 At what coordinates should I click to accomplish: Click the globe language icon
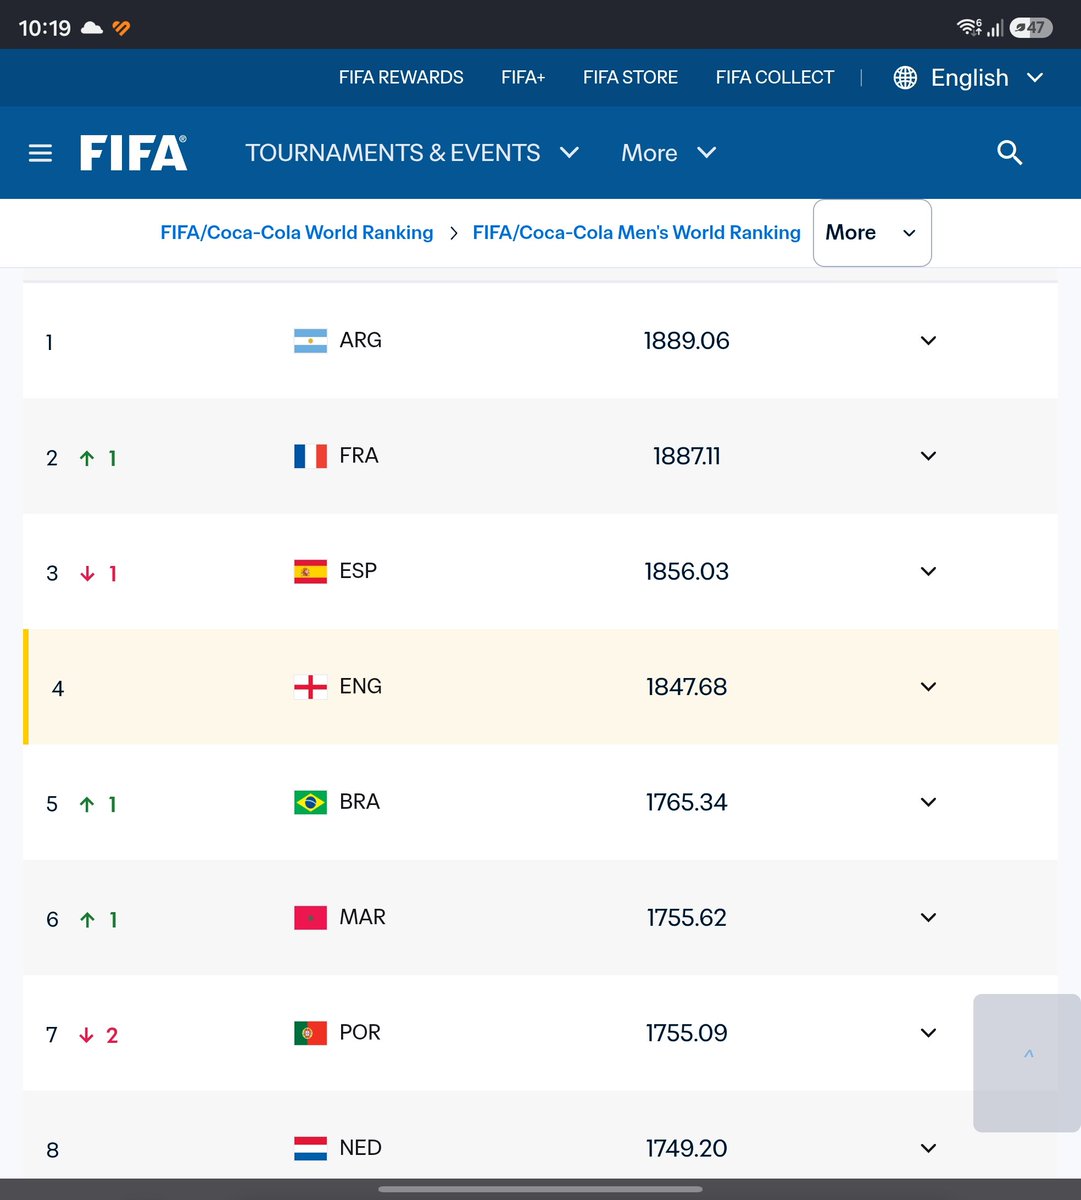coord(905,78)
